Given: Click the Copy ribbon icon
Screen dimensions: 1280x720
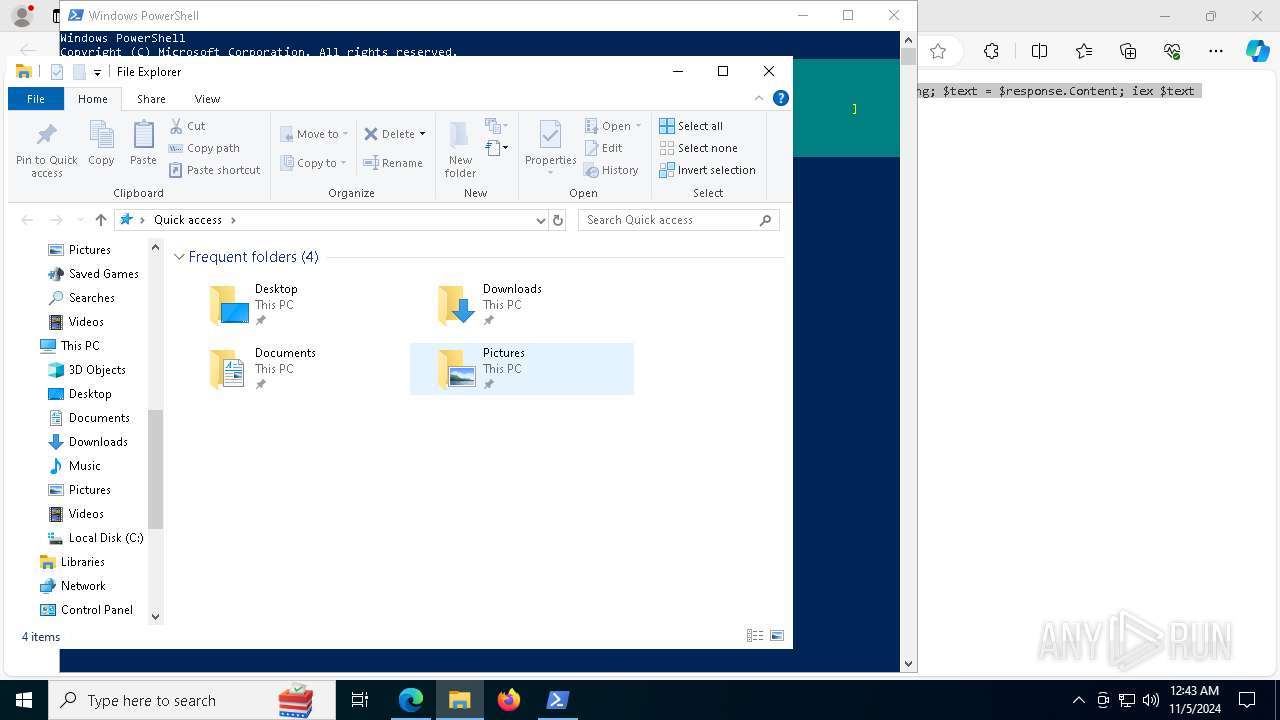Looking at the screenshot, I should point(101,143).
